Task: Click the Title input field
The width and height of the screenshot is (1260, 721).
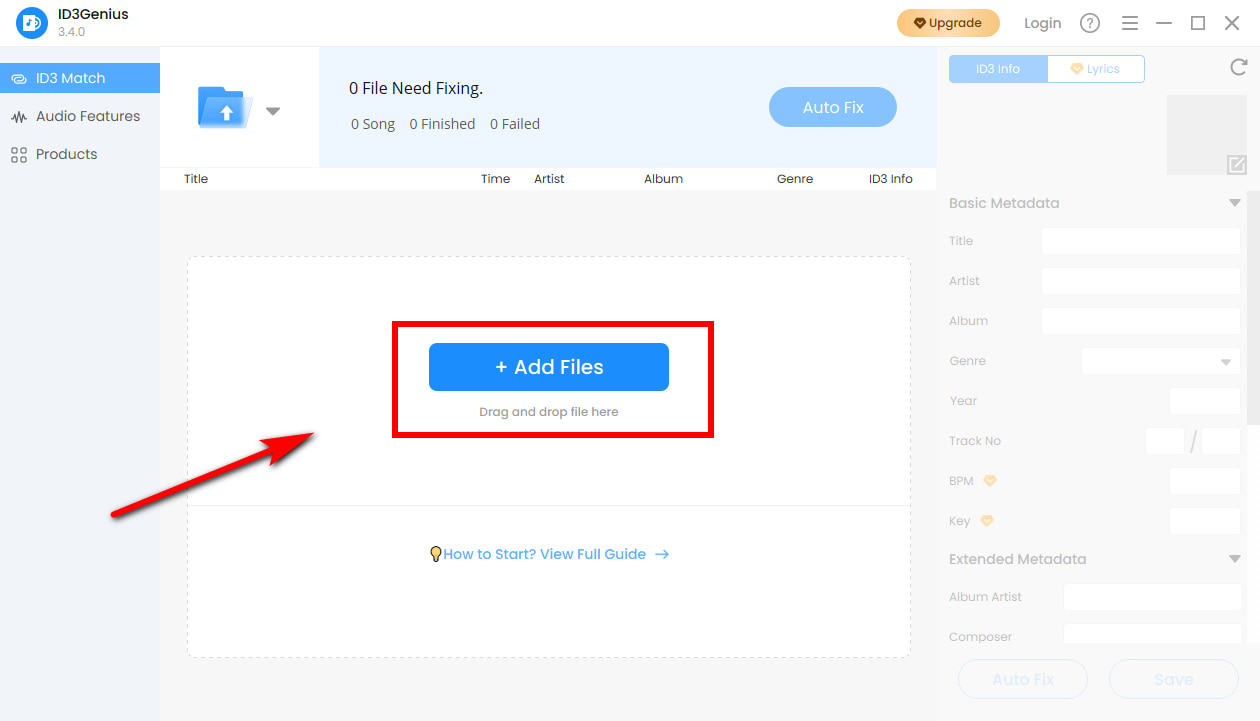Action: point(1140,241)
